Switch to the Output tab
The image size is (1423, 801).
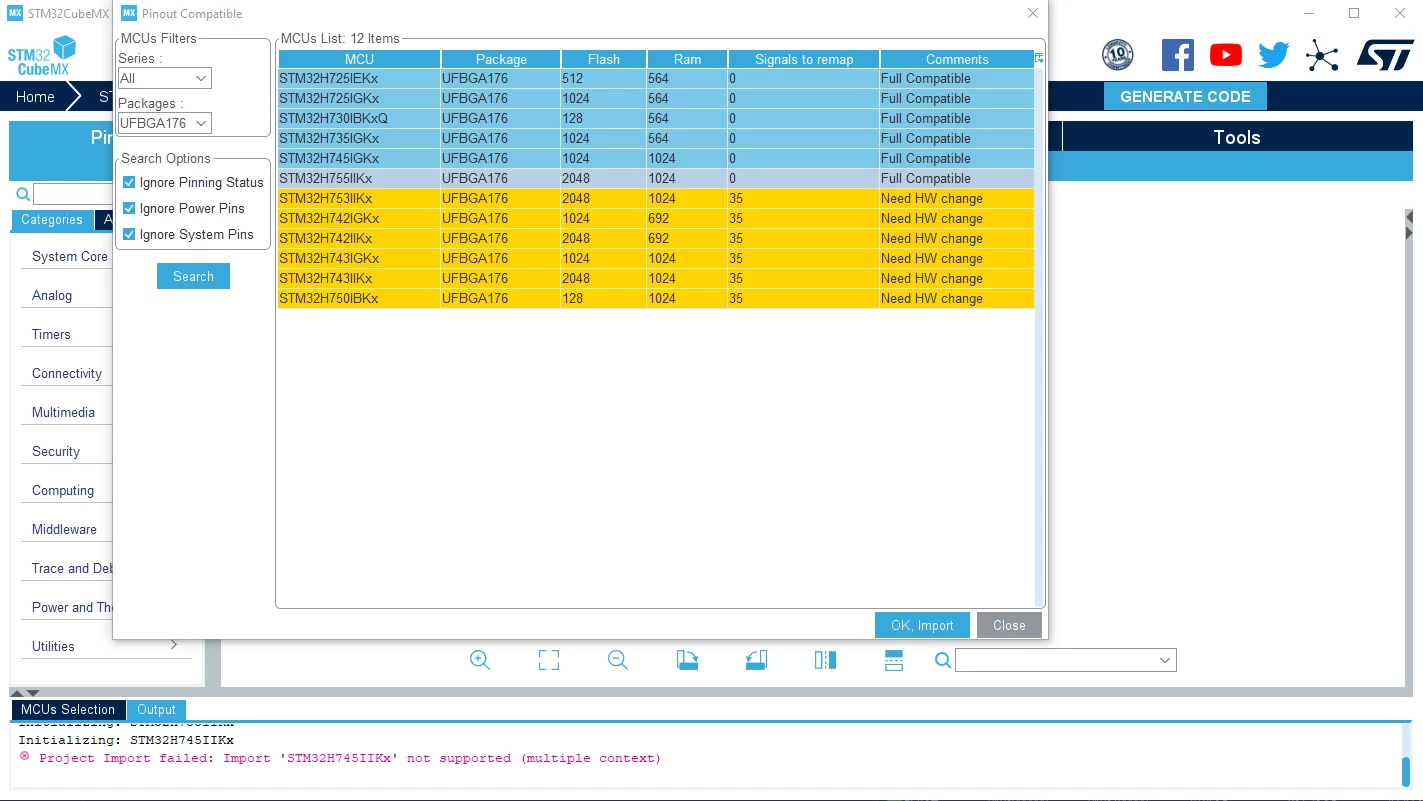pos(156,709)
